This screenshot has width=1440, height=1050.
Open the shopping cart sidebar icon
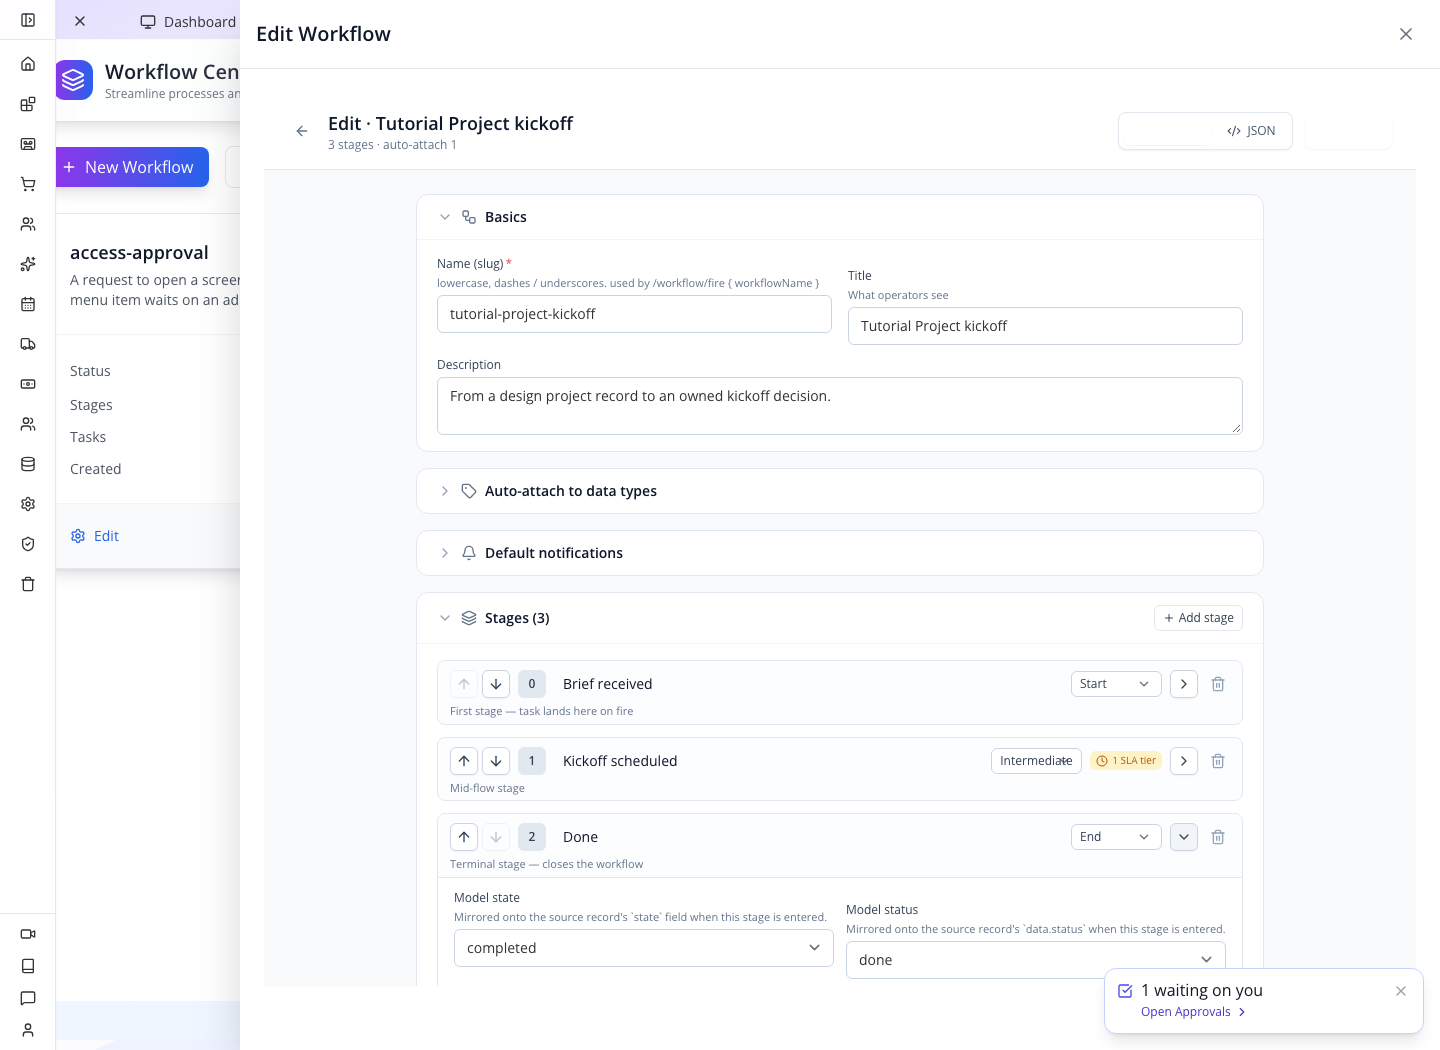[28, 184]
